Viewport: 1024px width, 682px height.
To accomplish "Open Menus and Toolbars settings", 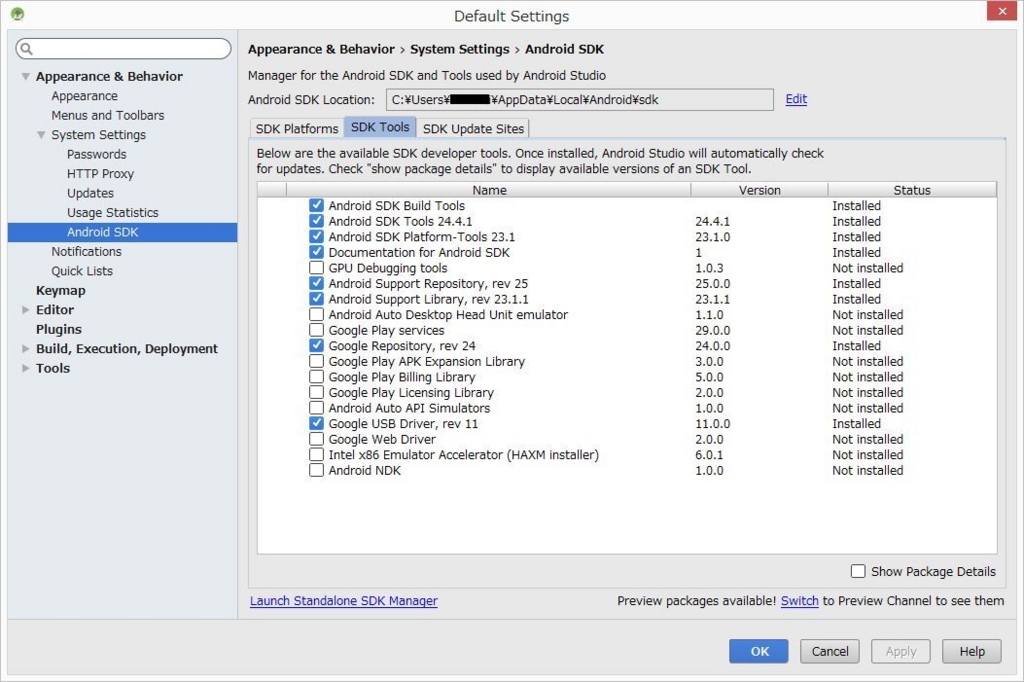I will pos(108,115).
